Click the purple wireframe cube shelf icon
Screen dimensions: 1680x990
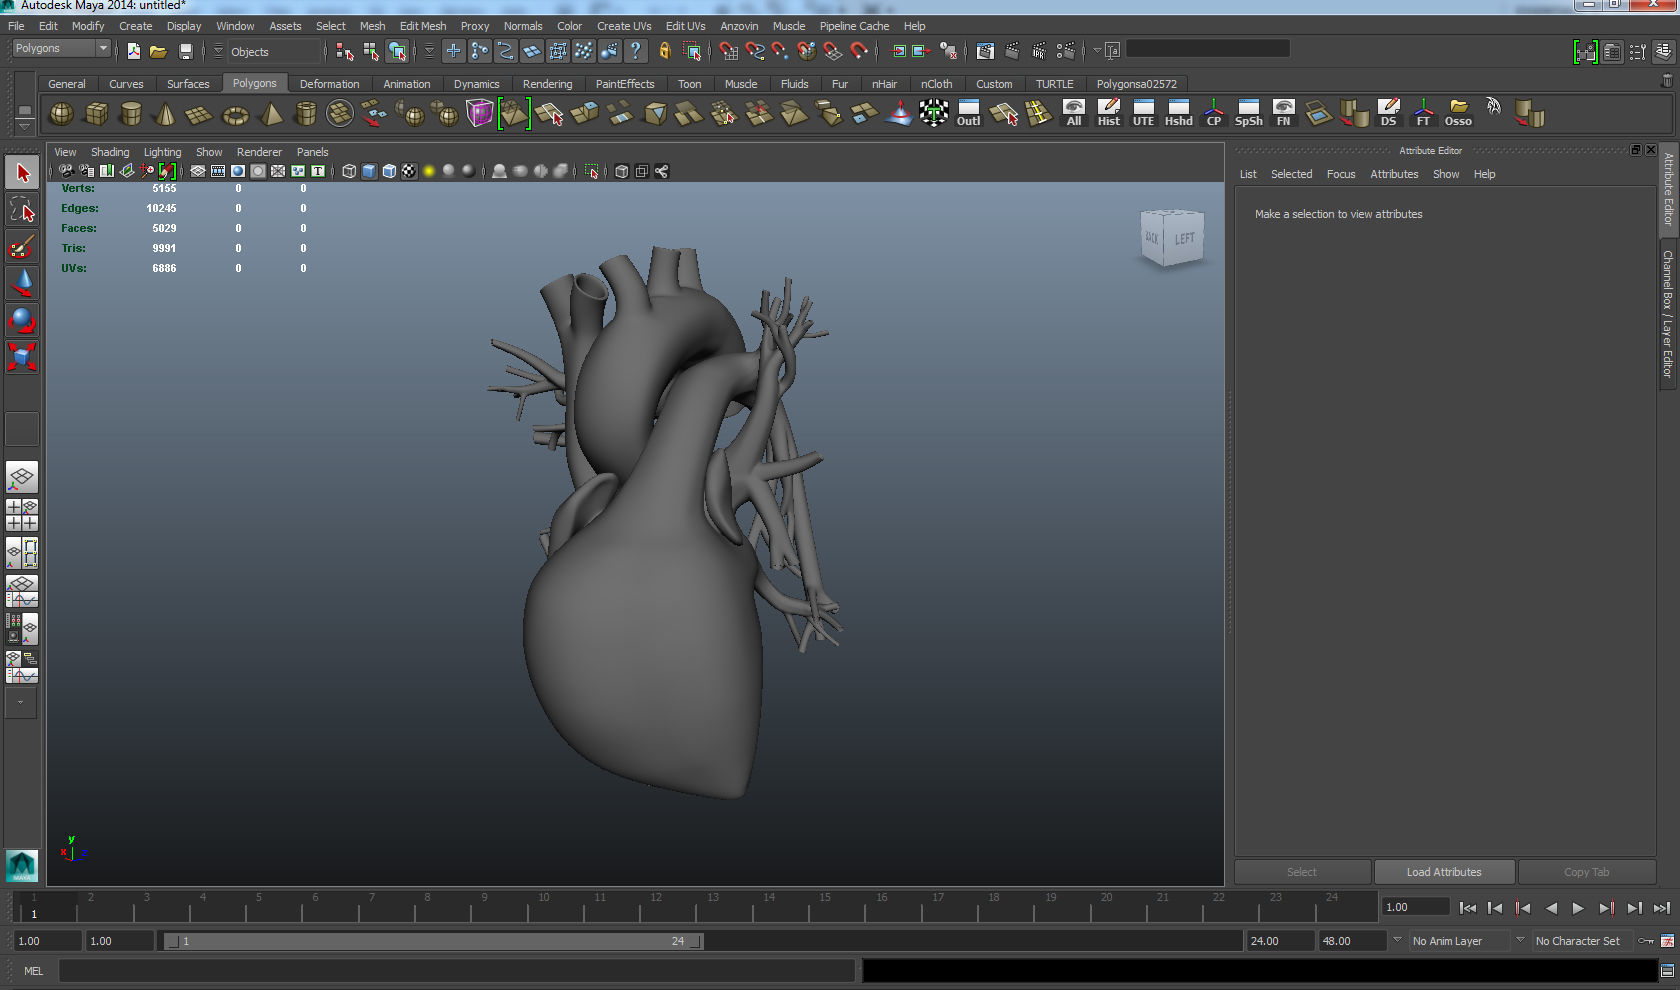480,114
